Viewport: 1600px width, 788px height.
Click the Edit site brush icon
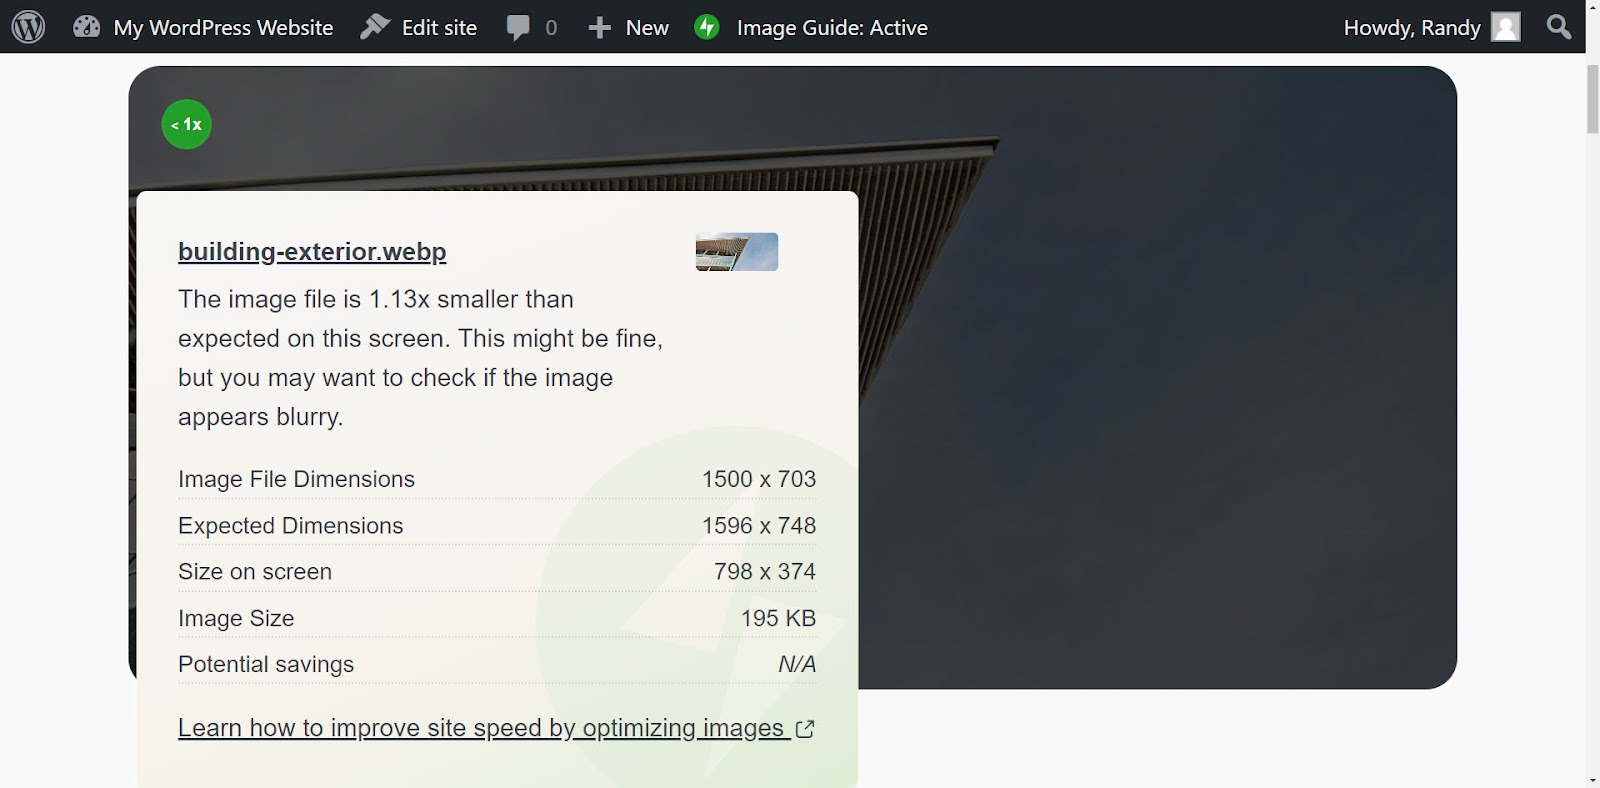coord(375,27)
